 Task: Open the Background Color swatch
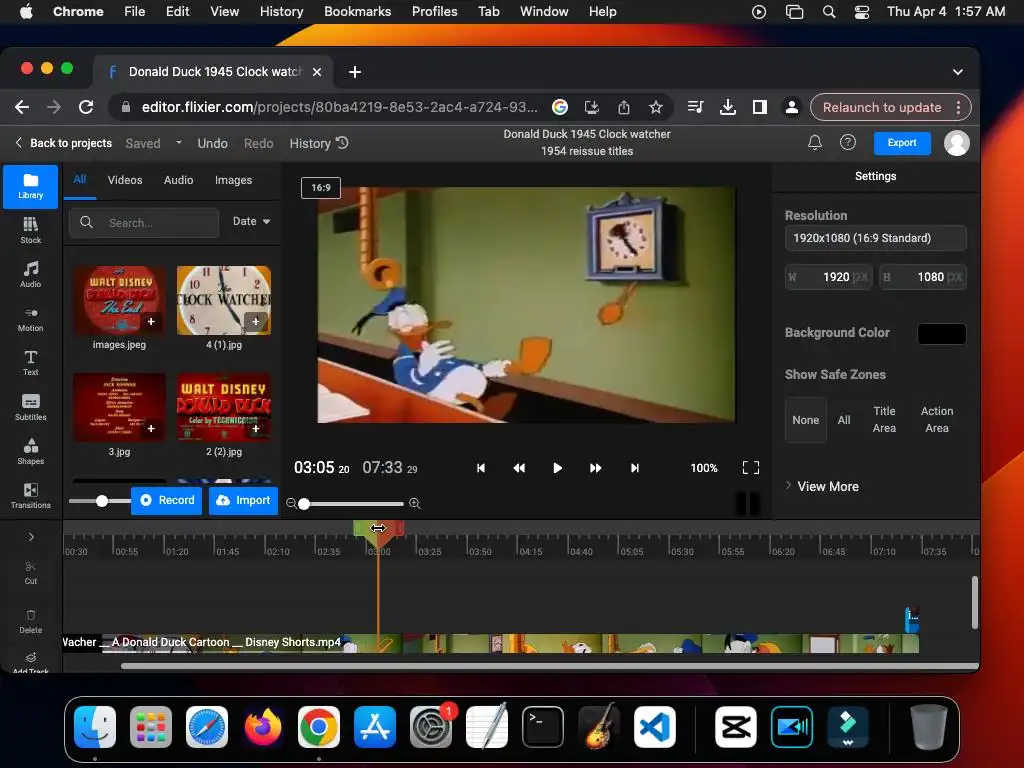(x=941, y=333)
